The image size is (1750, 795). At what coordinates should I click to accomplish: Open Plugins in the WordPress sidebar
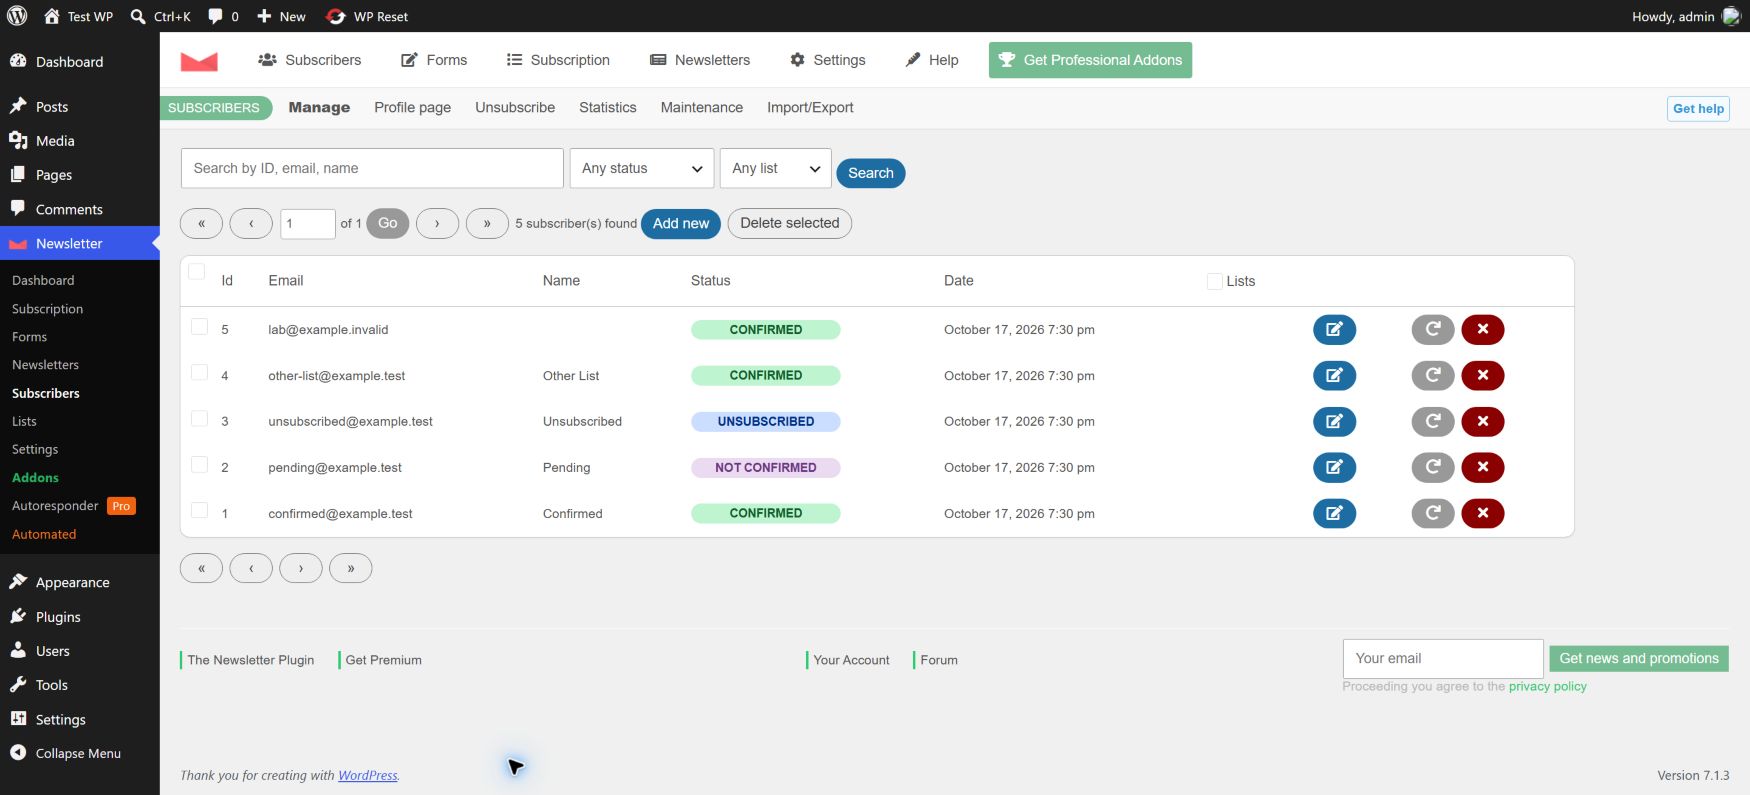click(58, 617)
